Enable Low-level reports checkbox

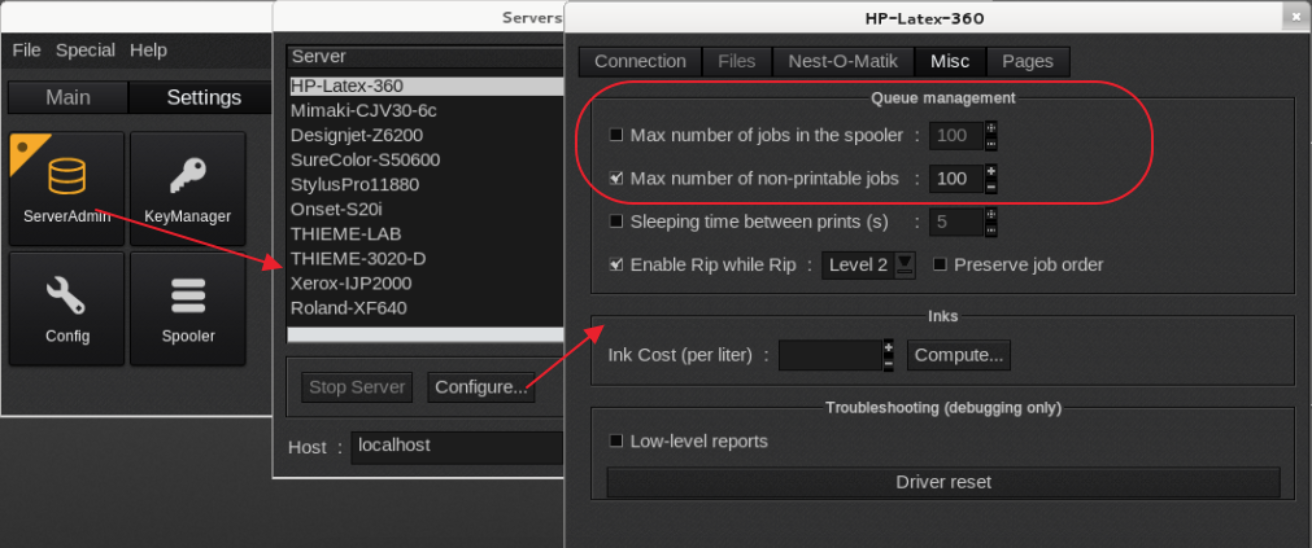pos(616,441)
